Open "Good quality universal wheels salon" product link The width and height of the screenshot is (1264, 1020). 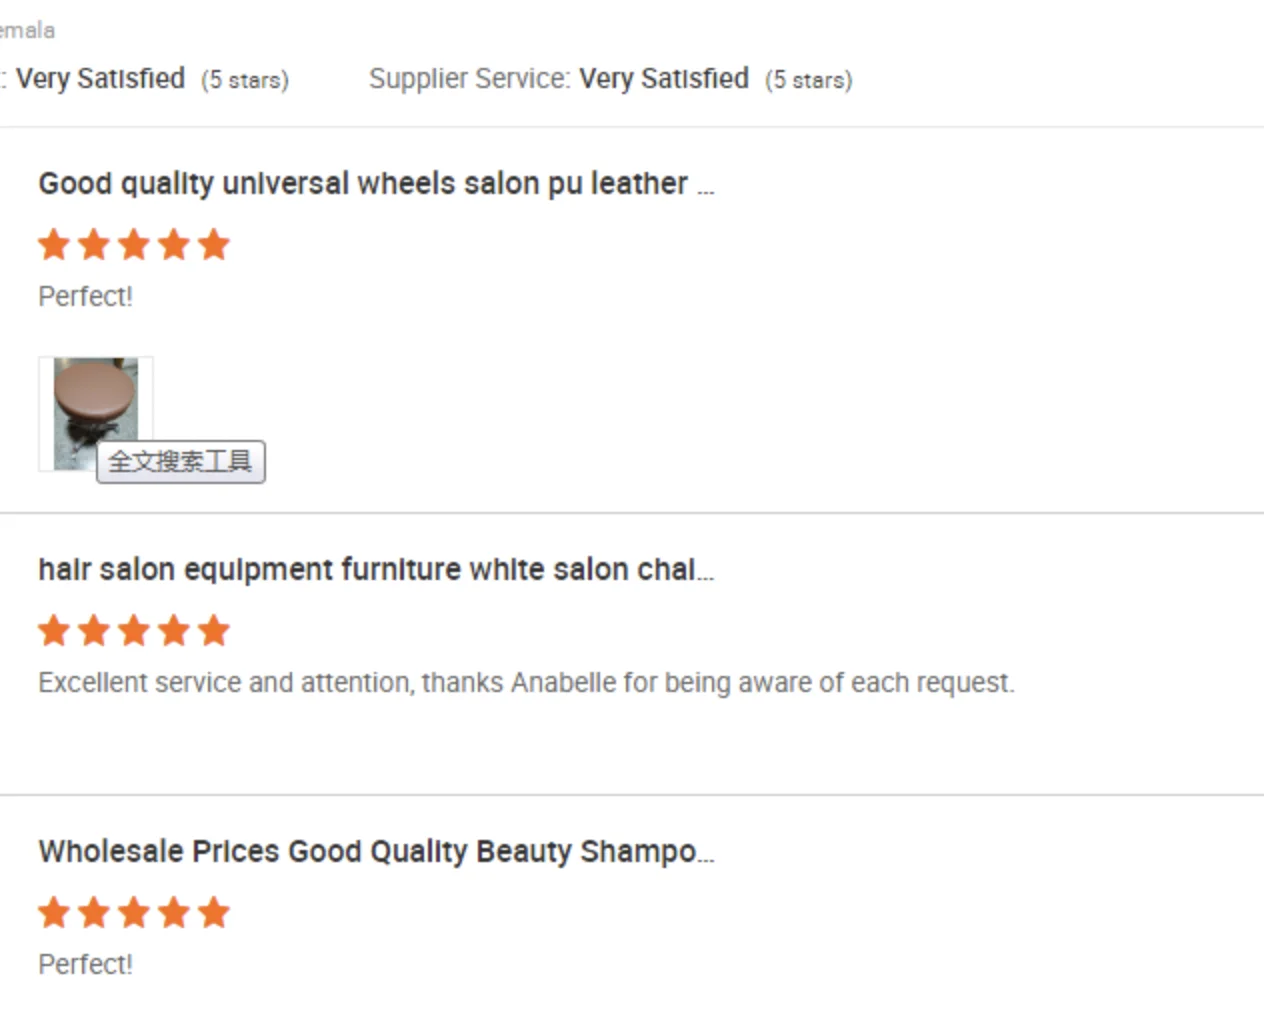point(362,184)
